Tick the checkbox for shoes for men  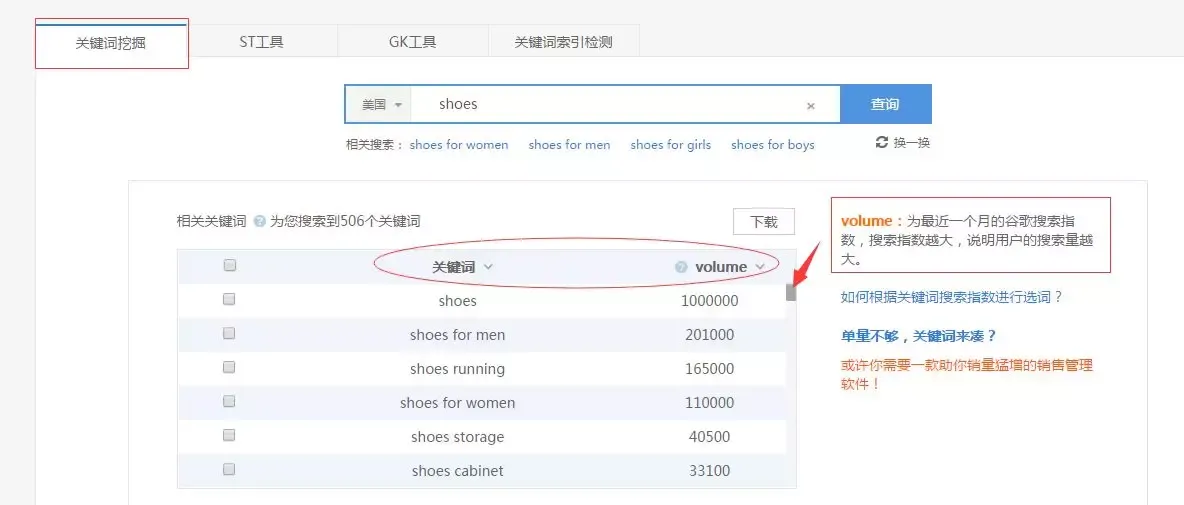click(x=230, y=334)
